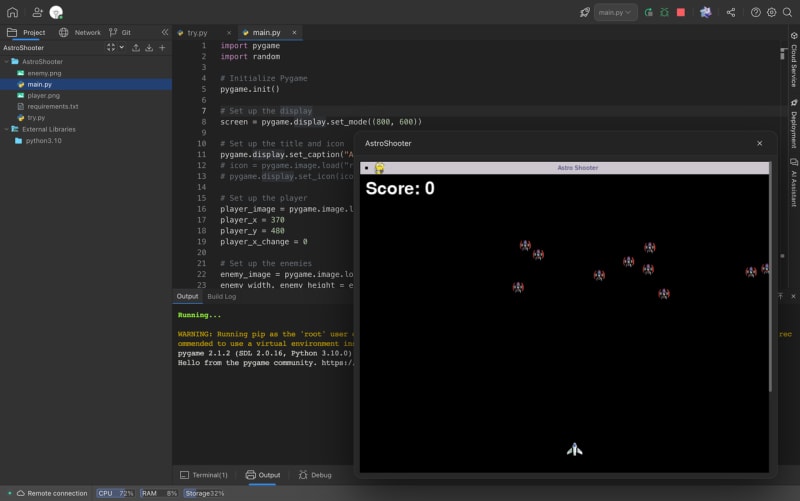Click the game window menu icon in title bar
Viewport: 800px width, 501px height.
(x=367, y=168)
